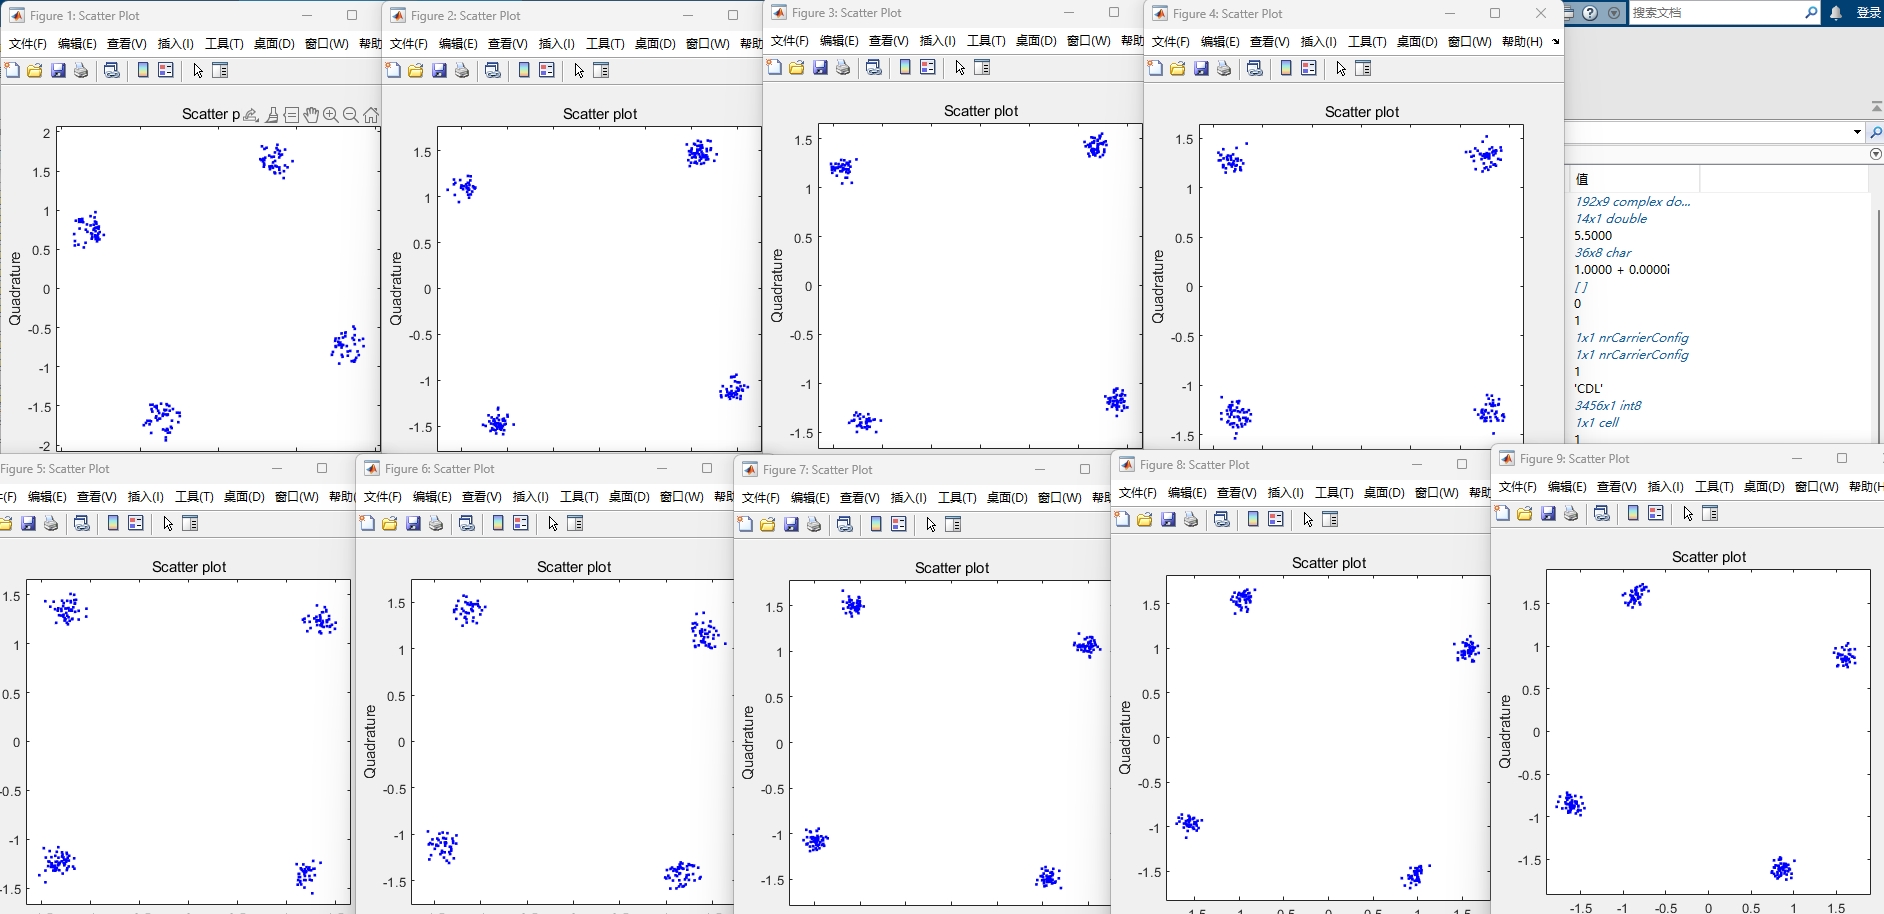Open workspace panel actions circular arrow button
Screen dimensions: 1884x914
point(1875,154)
